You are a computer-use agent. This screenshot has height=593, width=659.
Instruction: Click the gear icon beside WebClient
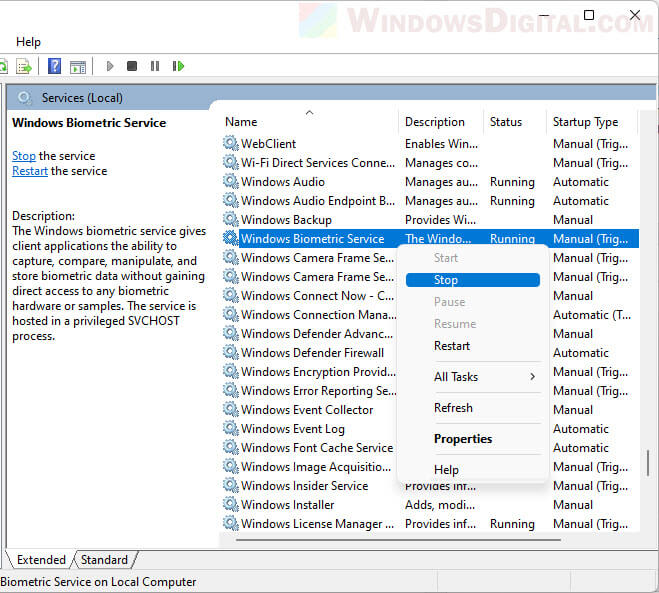(x=230, y=143)
